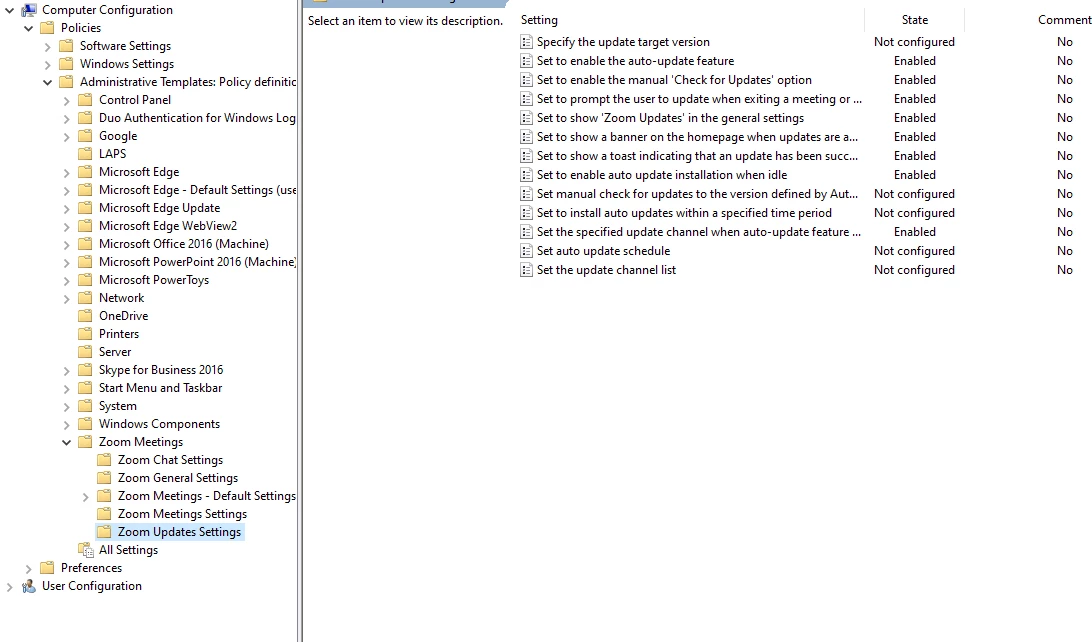Select 'Set to show a banner on the homepage' policy
The image size is (1092, 642).
697,137
